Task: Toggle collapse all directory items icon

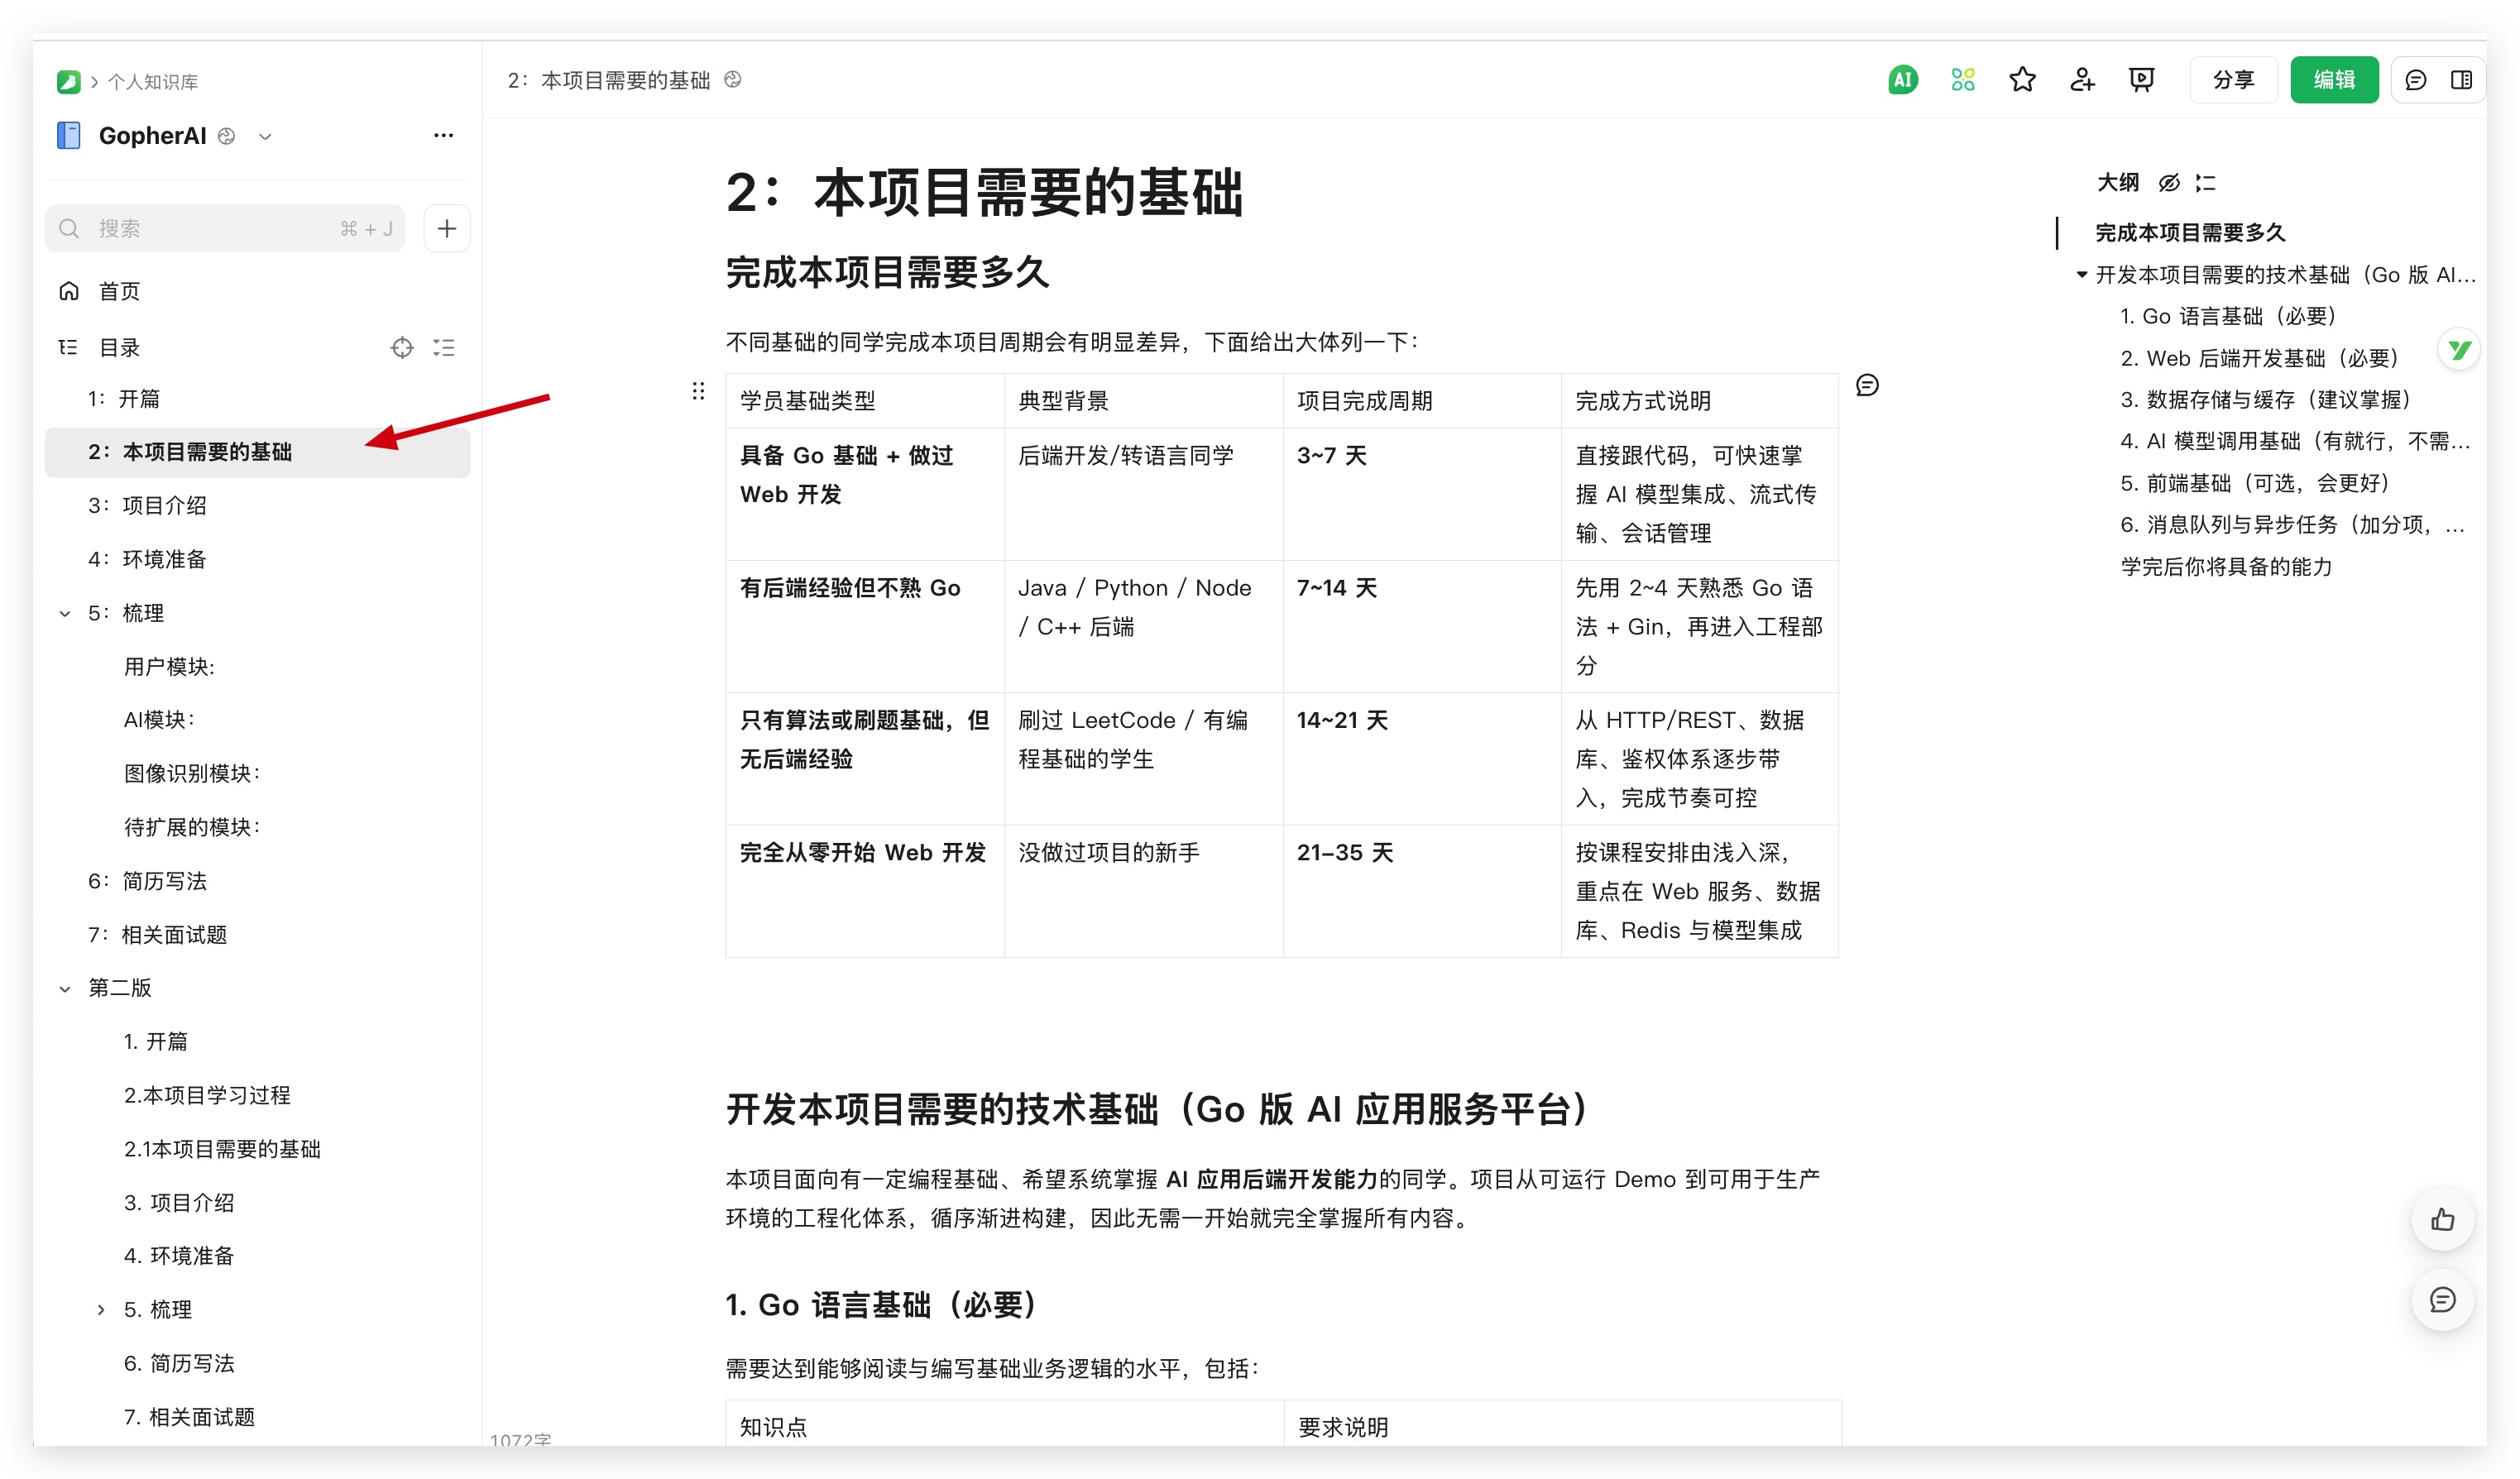Action: tap(444, 348)
